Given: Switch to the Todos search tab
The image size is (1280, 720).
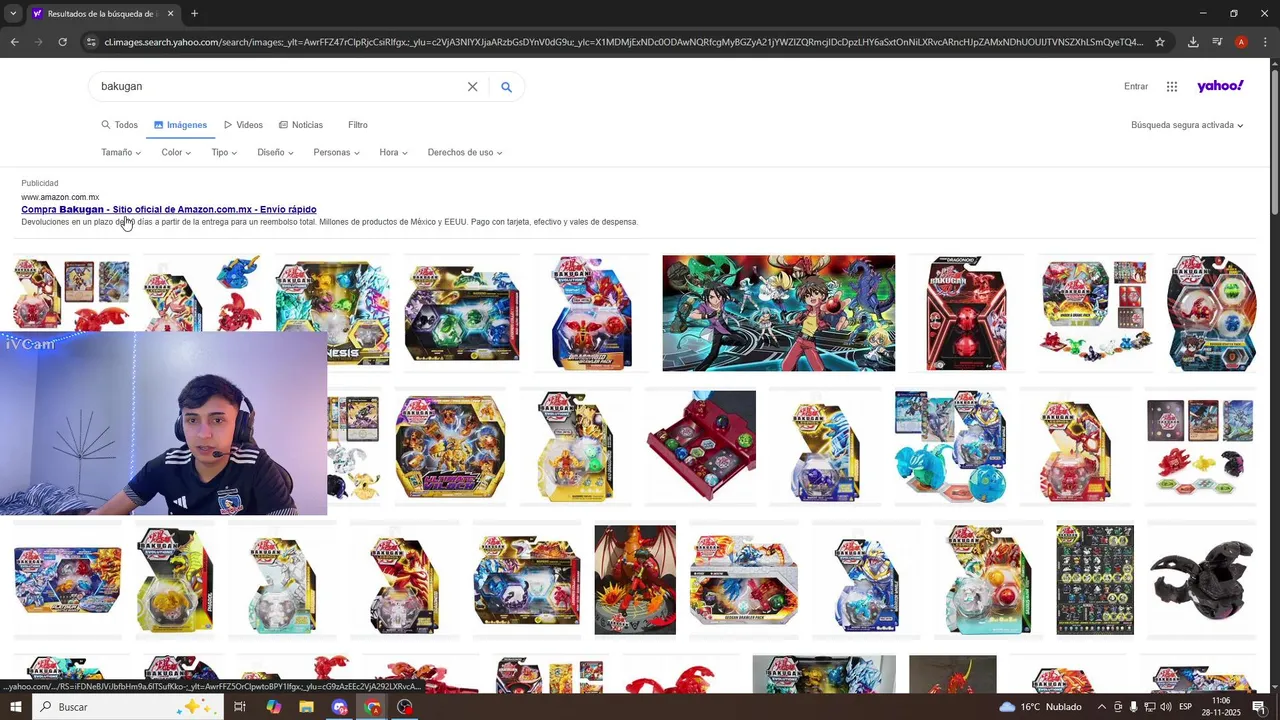Looking at the screenshot, I should point(119,125).
